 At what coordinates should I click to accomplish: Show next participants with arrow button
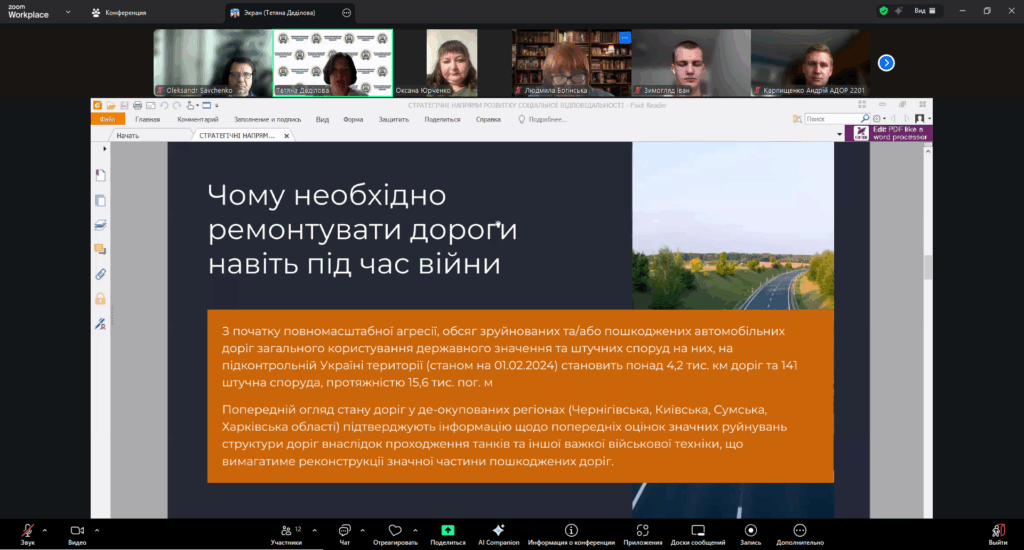tap(886, 63)
